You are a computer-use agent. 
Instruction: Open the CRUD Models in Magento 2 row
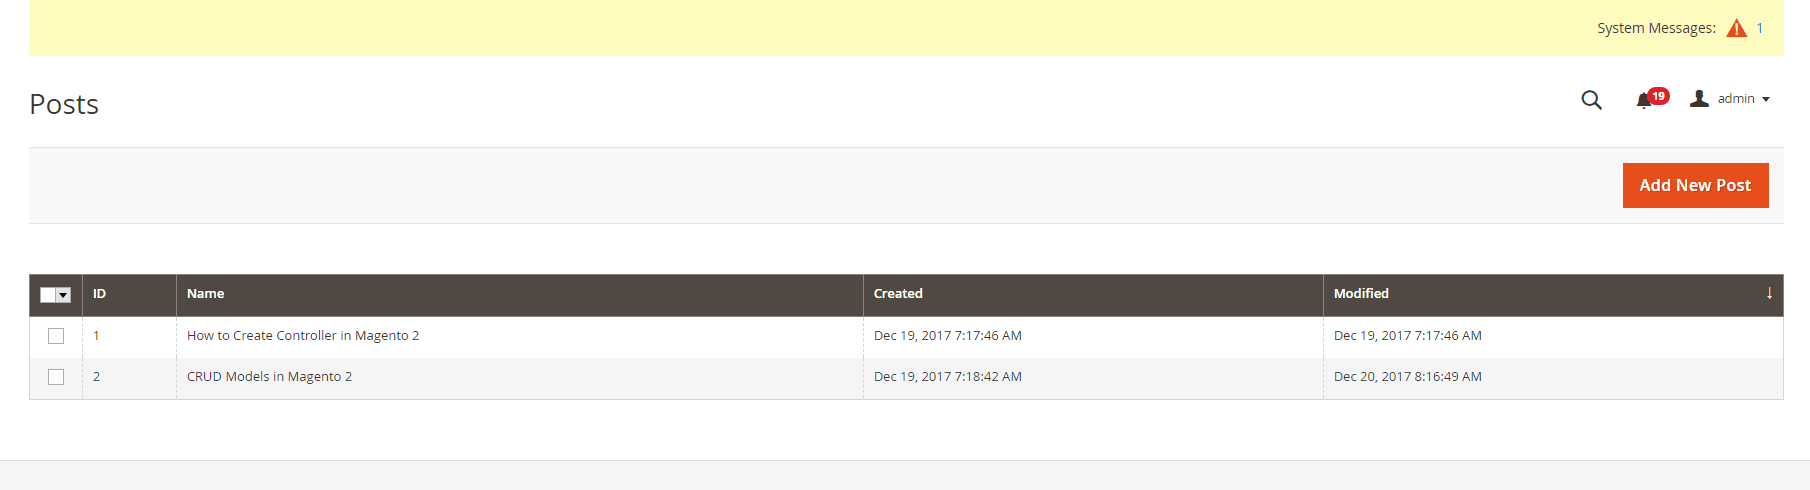pyautogui.click(x=269, y=377)
